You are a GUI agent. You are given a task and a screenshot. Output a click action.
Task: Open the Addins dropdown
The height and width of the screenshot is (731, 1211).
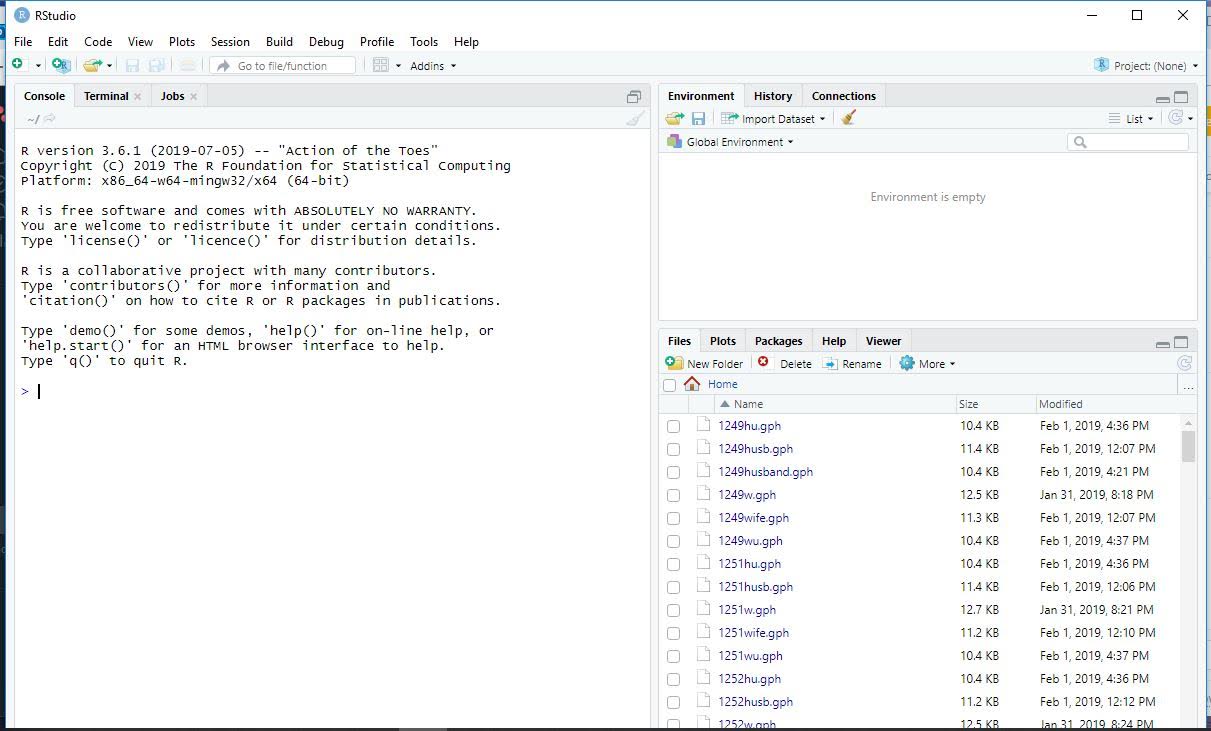click(433, 66)
